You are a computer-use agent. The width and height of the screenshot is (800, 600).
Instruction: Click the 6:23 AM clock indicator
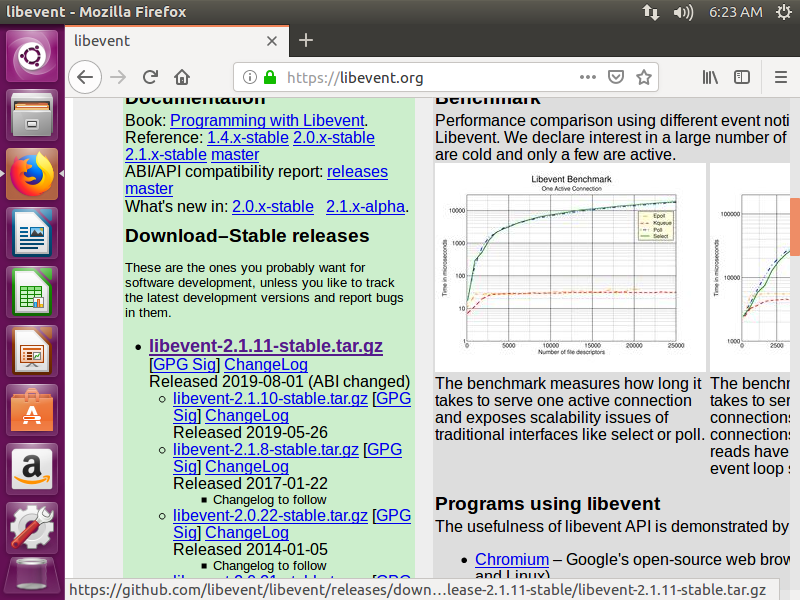[736, 12]
